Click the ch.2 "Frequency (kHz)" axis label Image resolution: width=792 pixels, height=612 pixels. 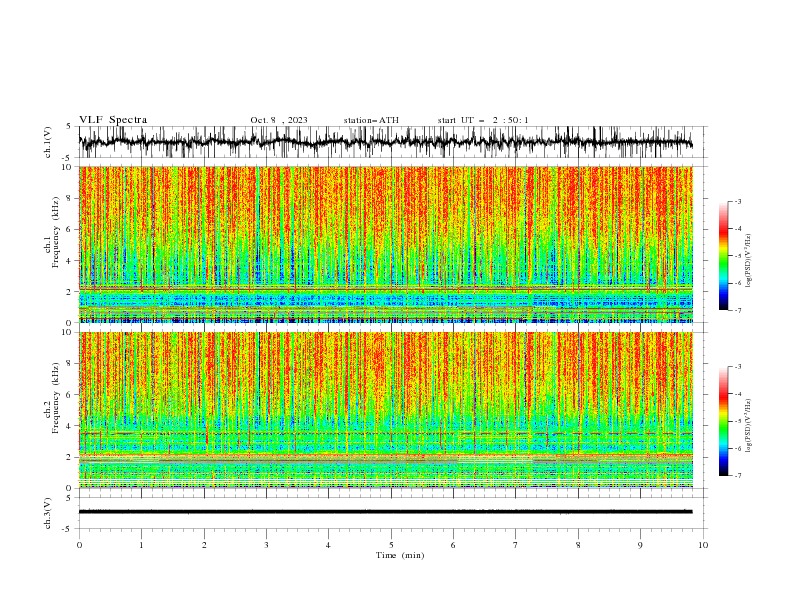pyautogui.click(x=56, y=398)
